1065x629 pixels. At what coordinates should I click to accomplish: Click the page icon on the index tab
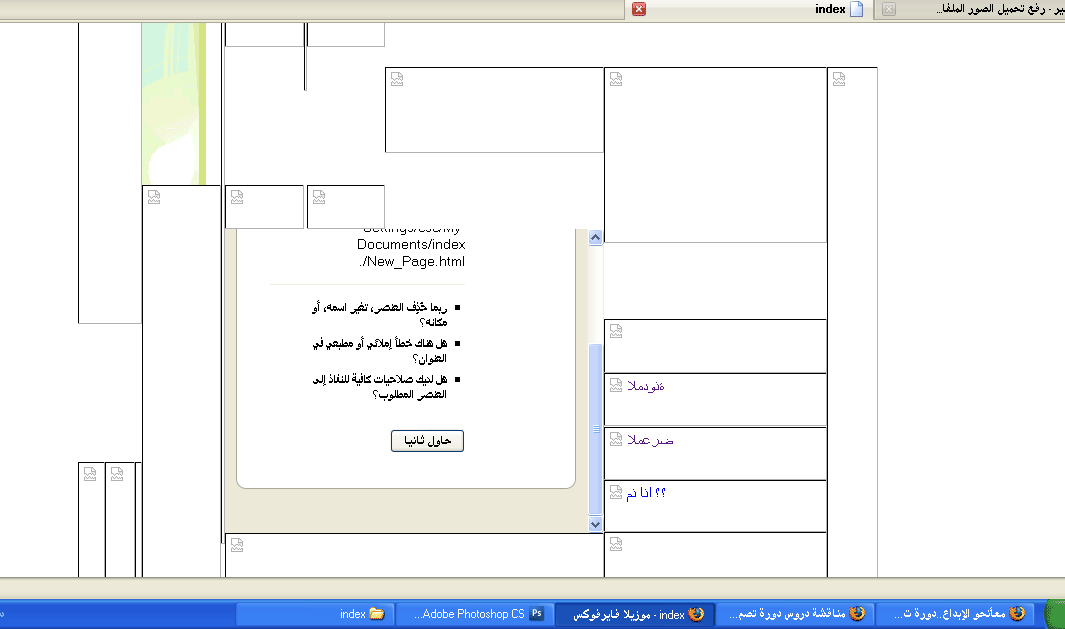point(856,9)
